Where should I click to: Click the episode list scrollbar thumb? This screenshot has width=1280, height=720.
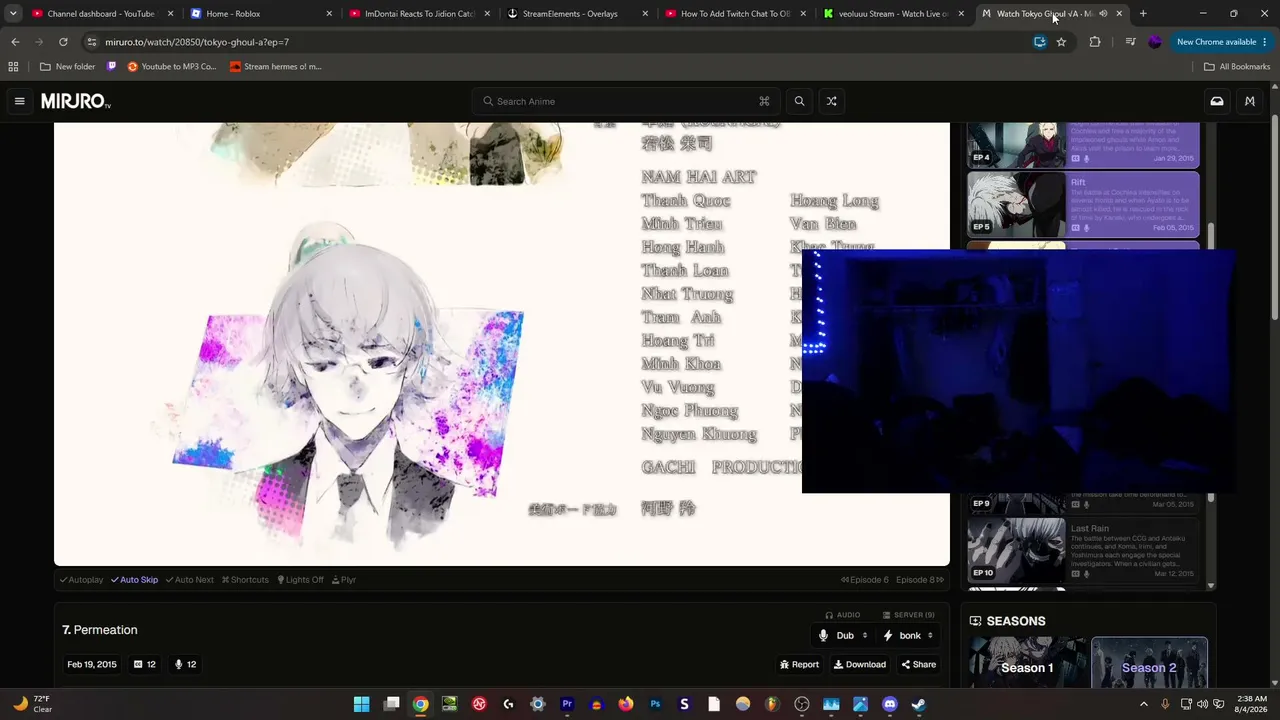(1211, 238)
